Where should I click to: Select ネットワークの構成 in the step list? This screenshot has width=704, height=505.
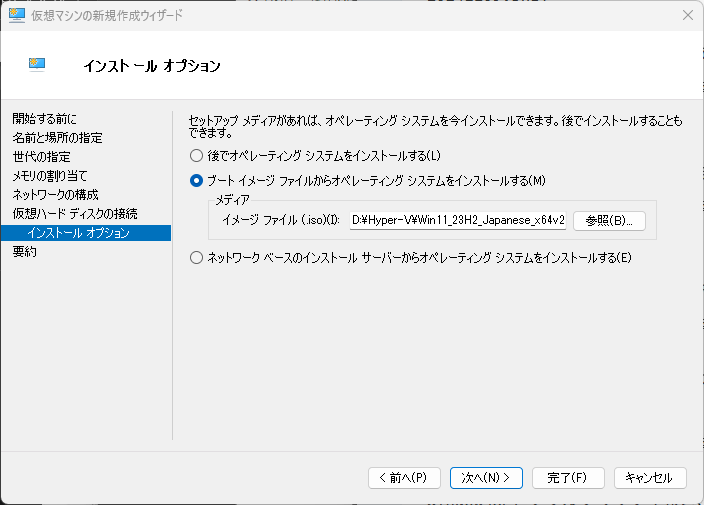55,194
